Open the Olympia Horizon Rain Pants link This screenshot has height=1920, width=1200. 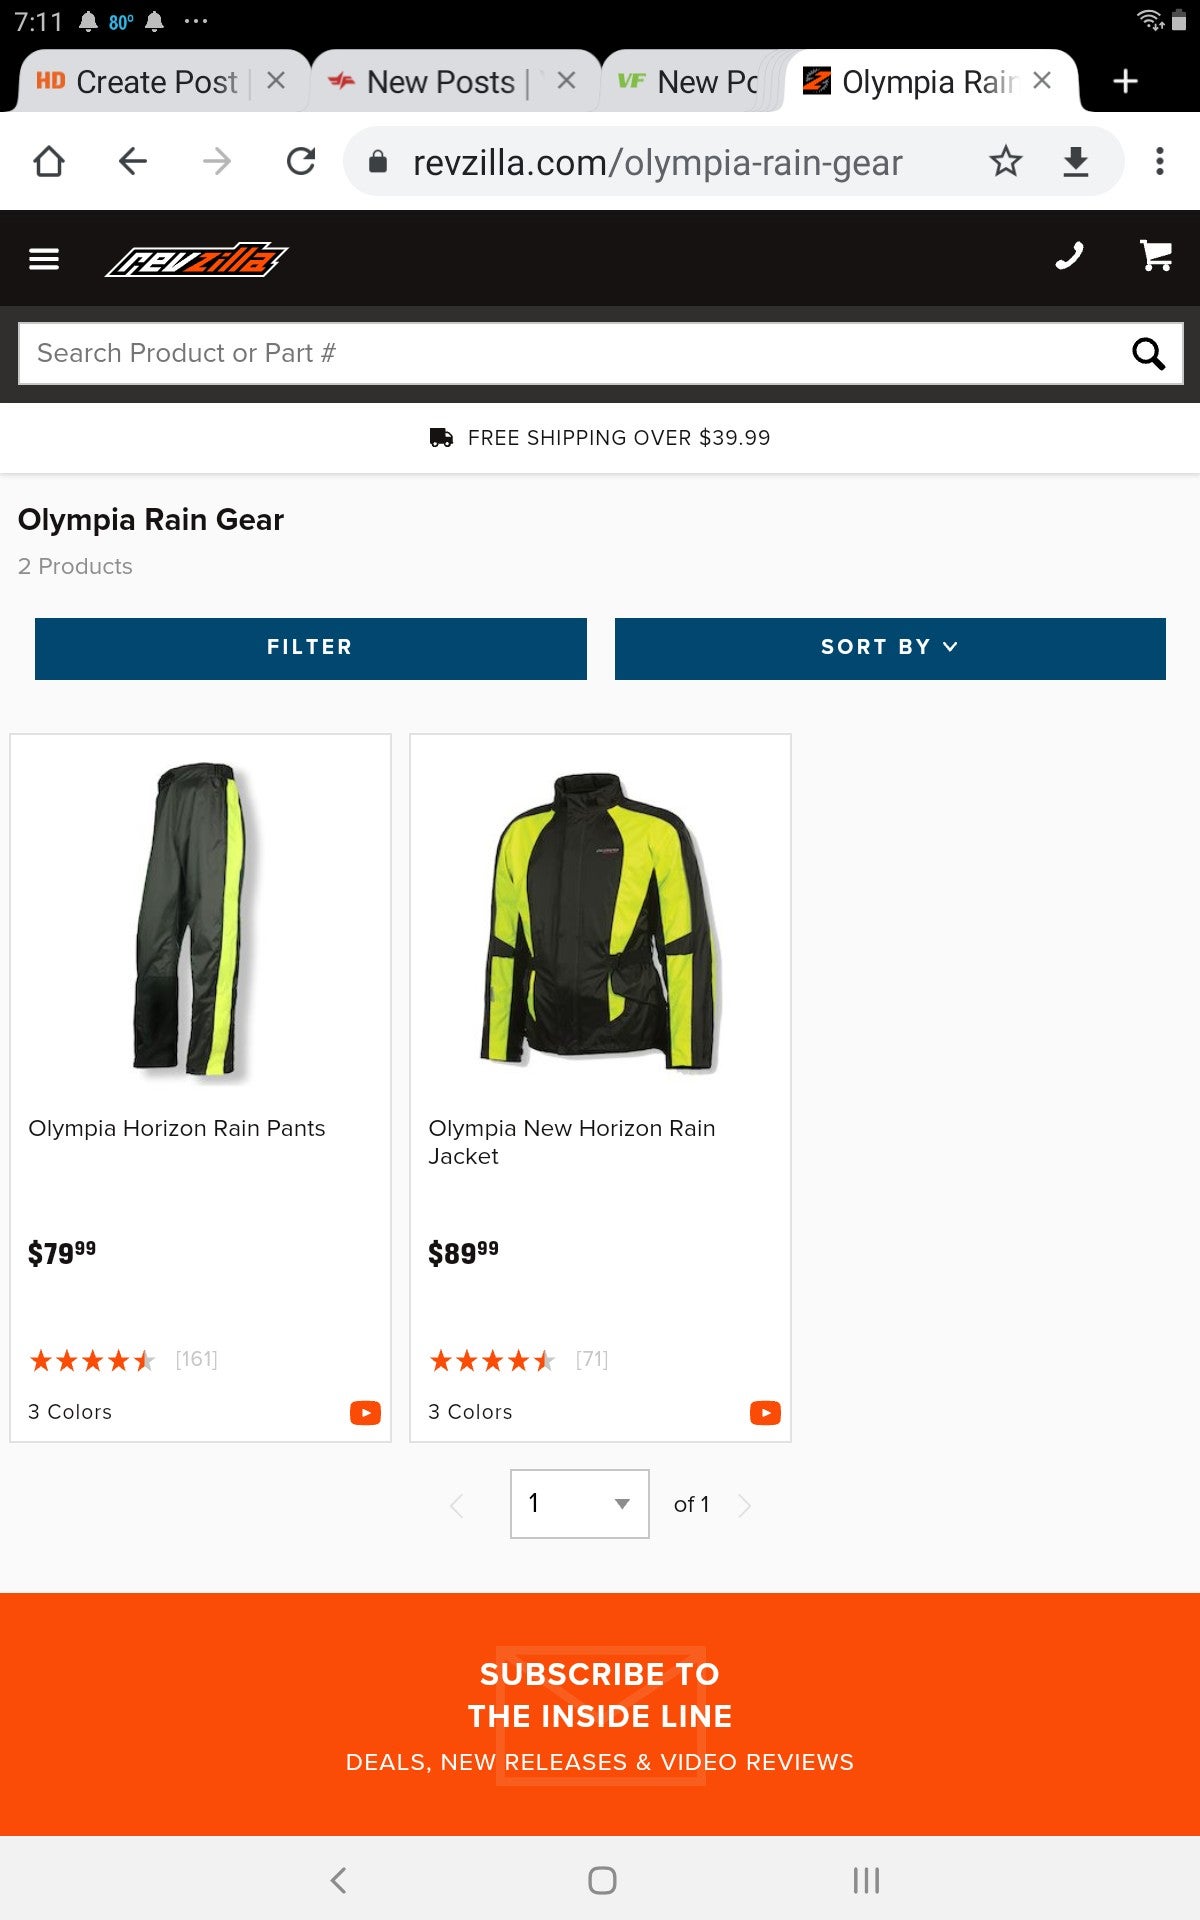(177, 1128)
